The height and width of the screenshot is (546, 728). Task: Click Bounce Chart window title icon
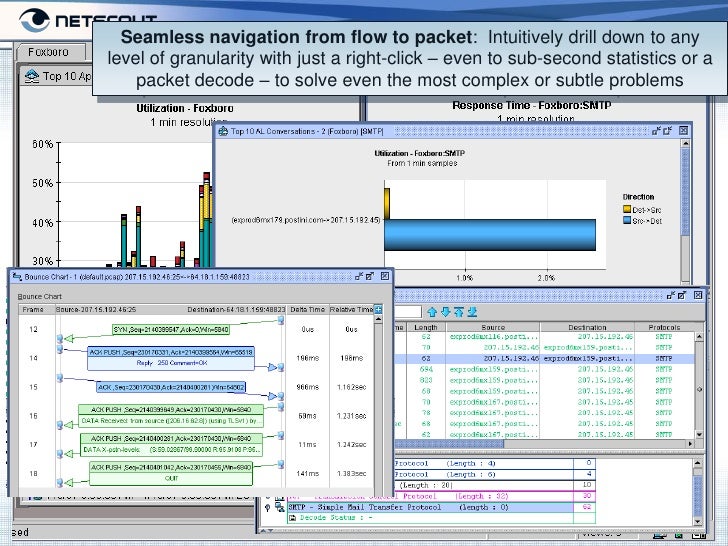(x=17, y=277)
